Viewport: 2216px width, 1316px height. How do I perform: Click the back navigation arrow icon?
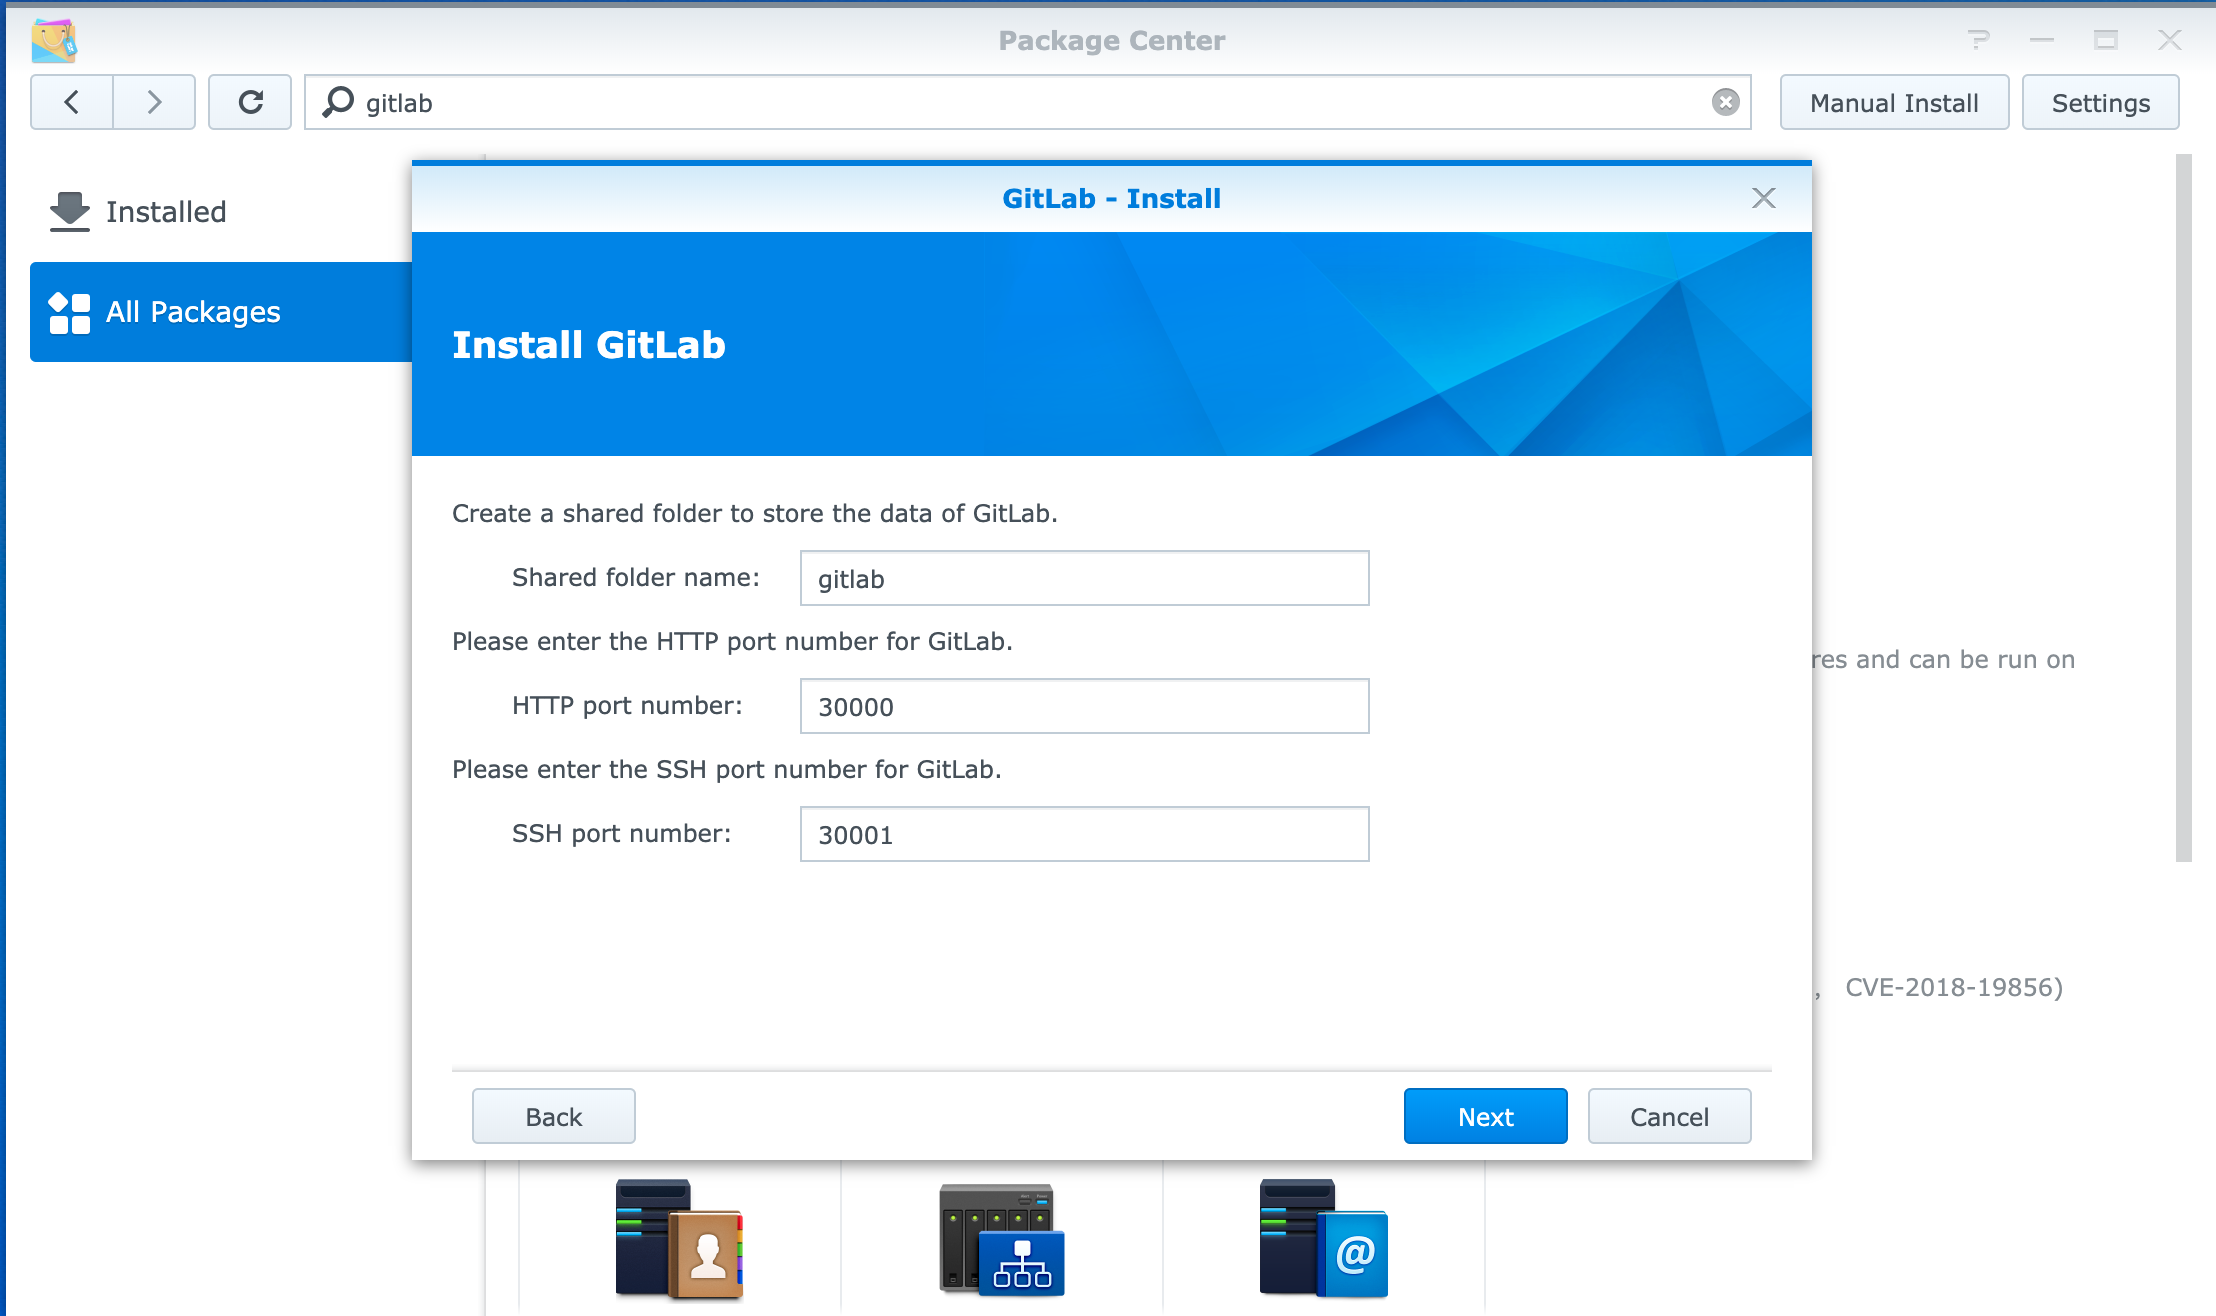pos(72,102)
